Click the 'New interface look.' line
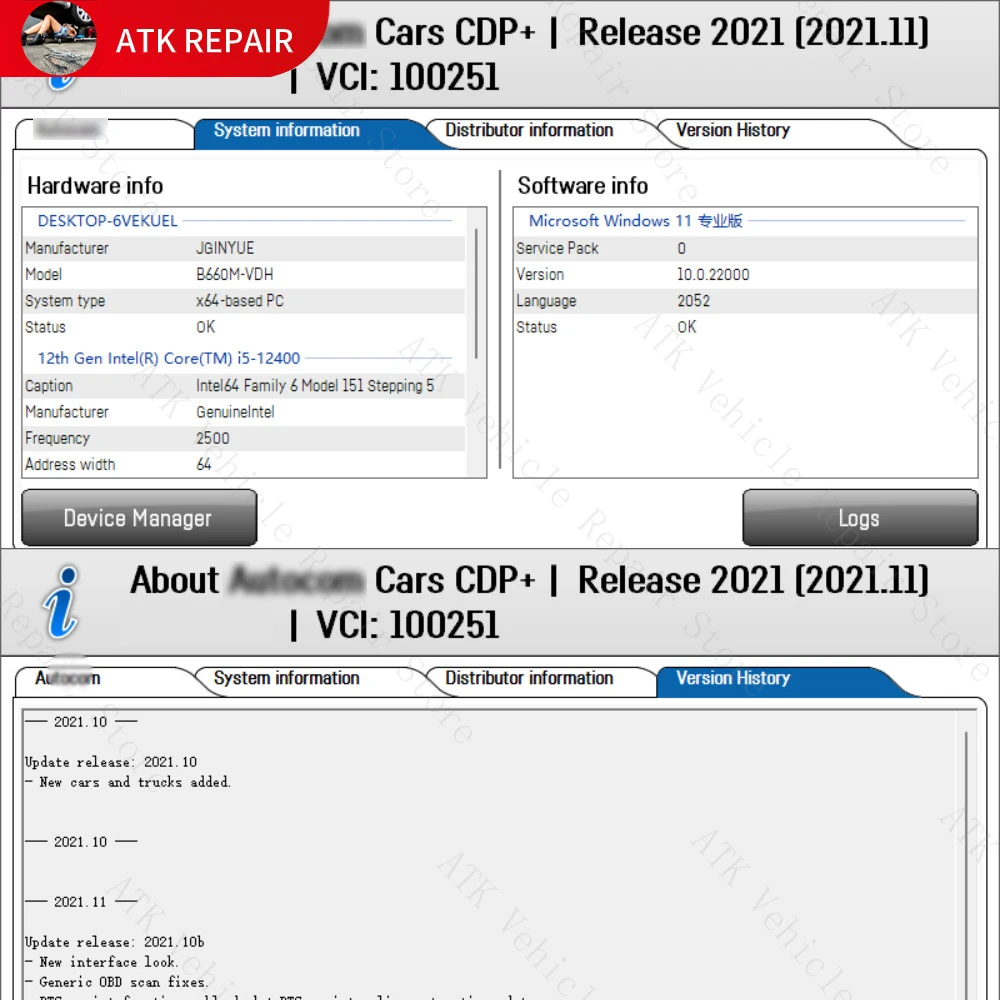Viewport: 1000px width, 1000px height. (102, 962)
